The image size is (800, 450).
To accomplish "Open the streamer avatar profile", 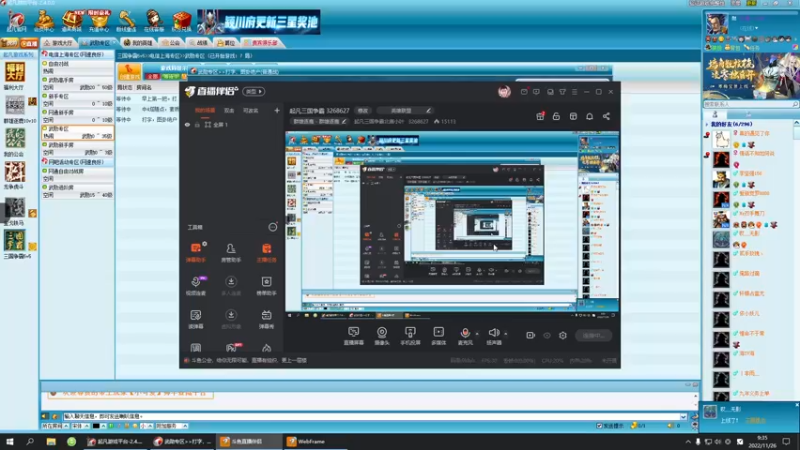I will pos(504,92).
